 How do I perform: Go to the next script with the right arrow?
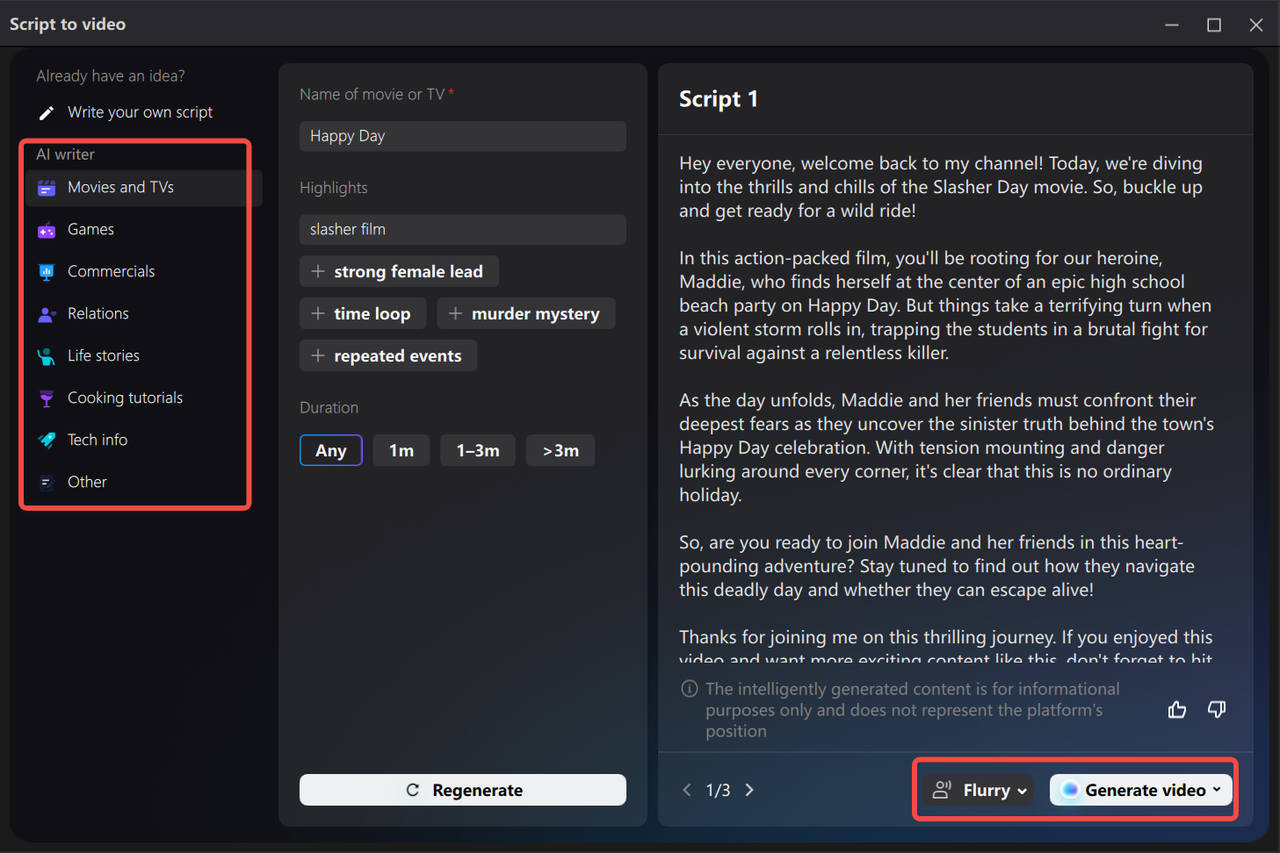(x=749, y=789)
